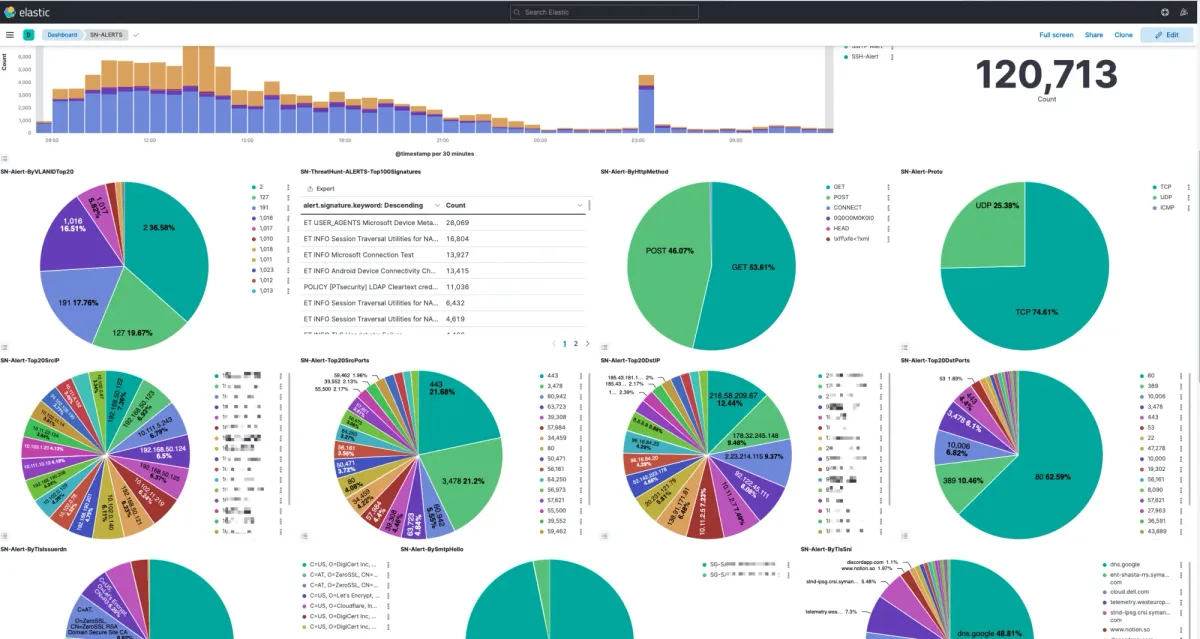The width and height of the screenshot is (1200, 639).
Task: Click the Edit button
Action: (1167, 34)
